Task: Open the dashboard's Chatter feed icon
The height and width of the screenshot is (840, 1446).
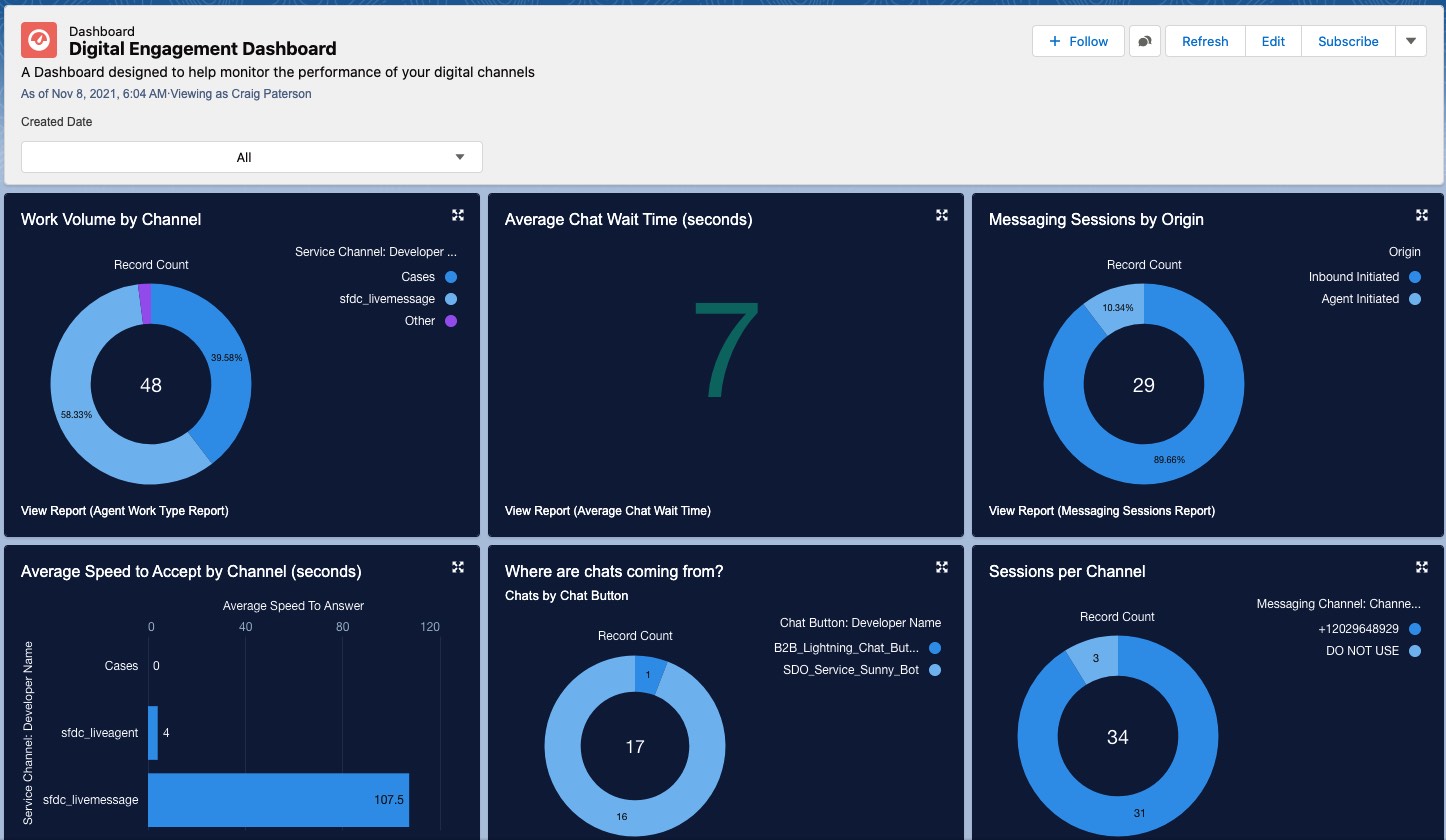Action: coord(1144,41)
